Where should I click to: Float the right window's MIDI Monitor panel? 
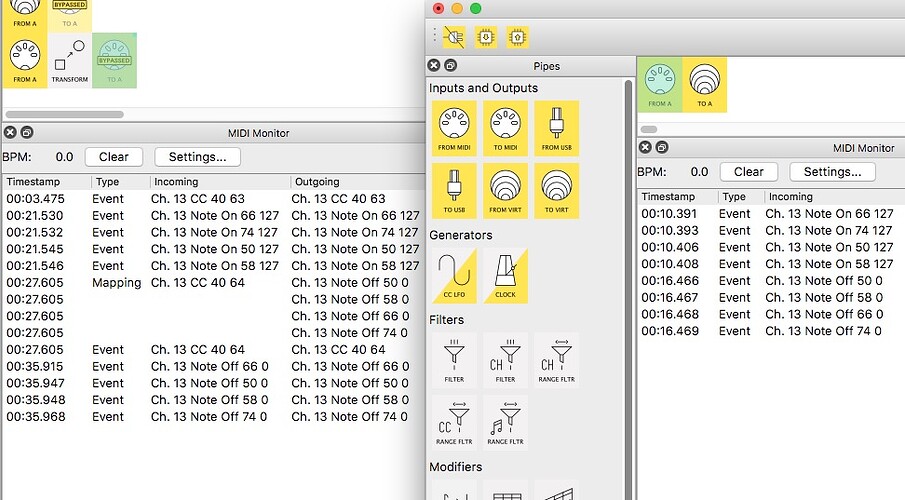pyautogui.click(x=662, y=148)
